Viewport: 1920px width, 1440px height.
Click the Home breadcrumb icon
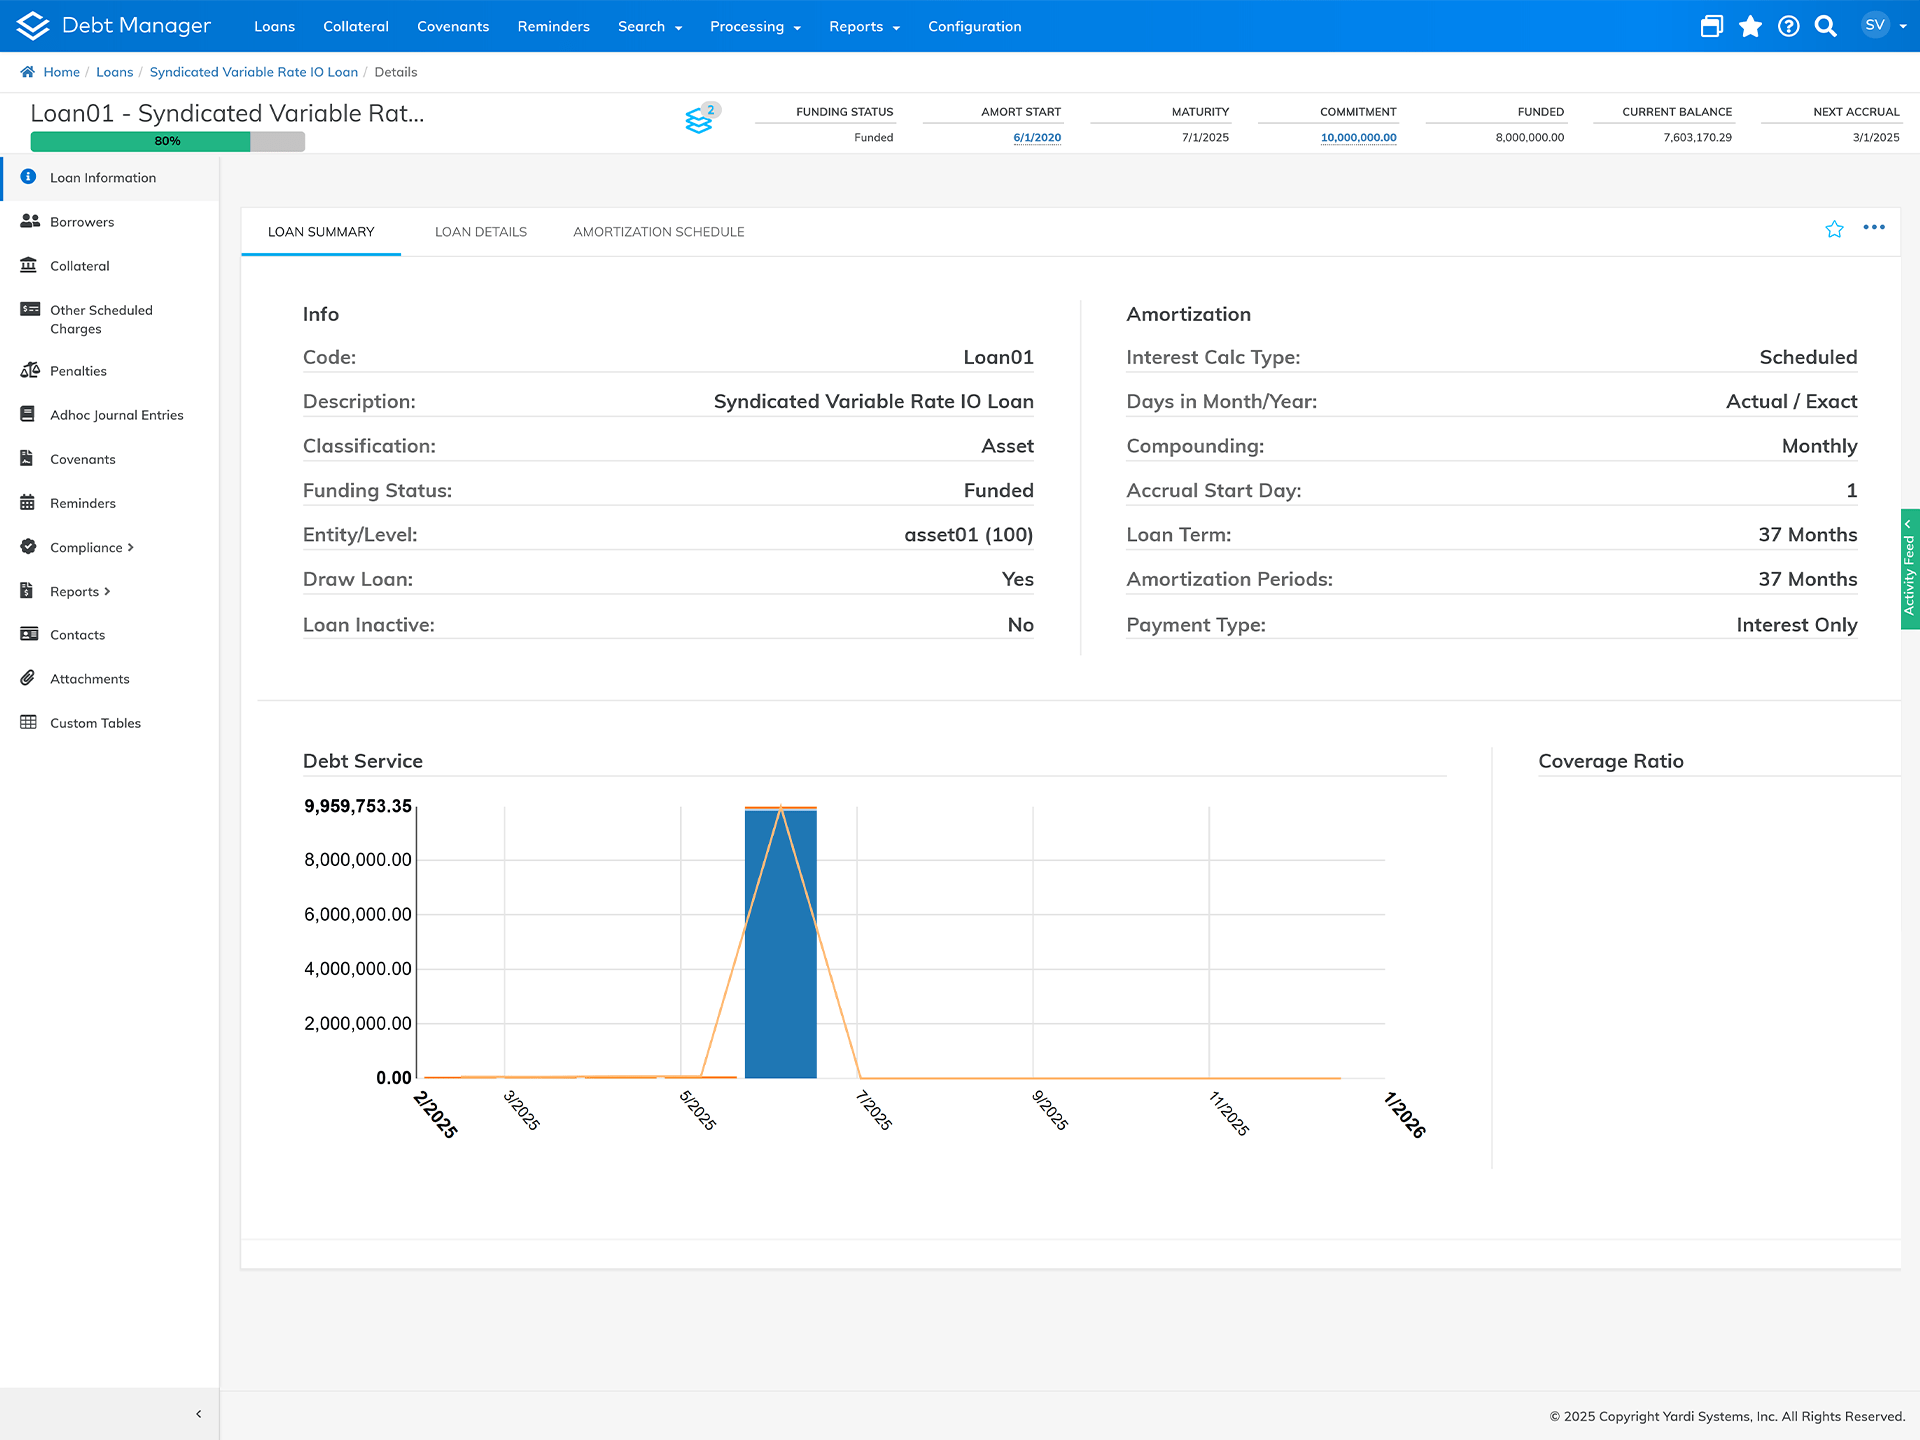coord(28,72)
